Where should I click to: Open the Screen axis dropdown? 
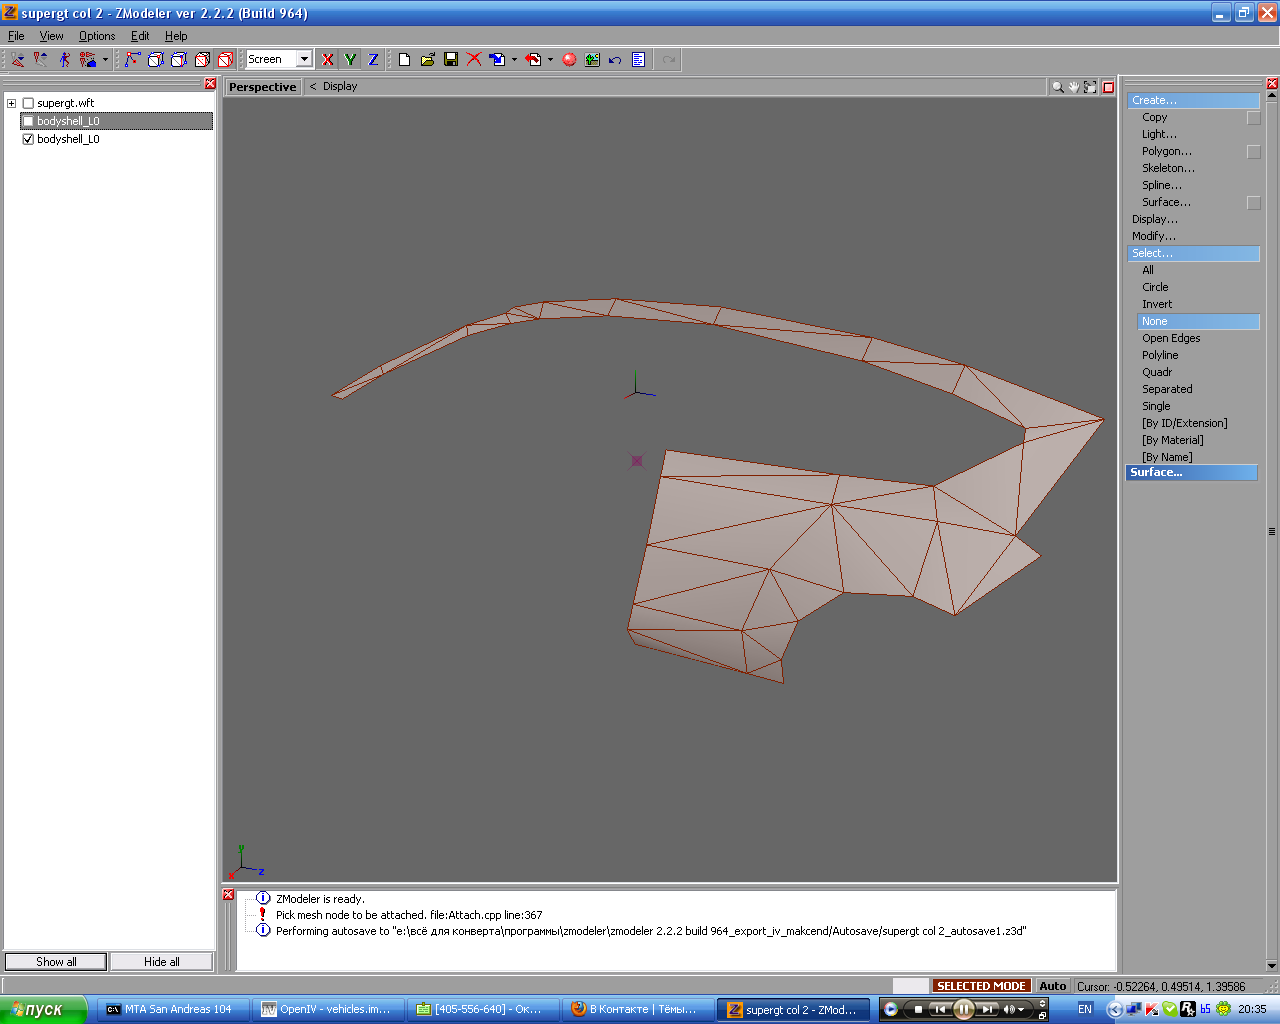(x=304, y=60)
